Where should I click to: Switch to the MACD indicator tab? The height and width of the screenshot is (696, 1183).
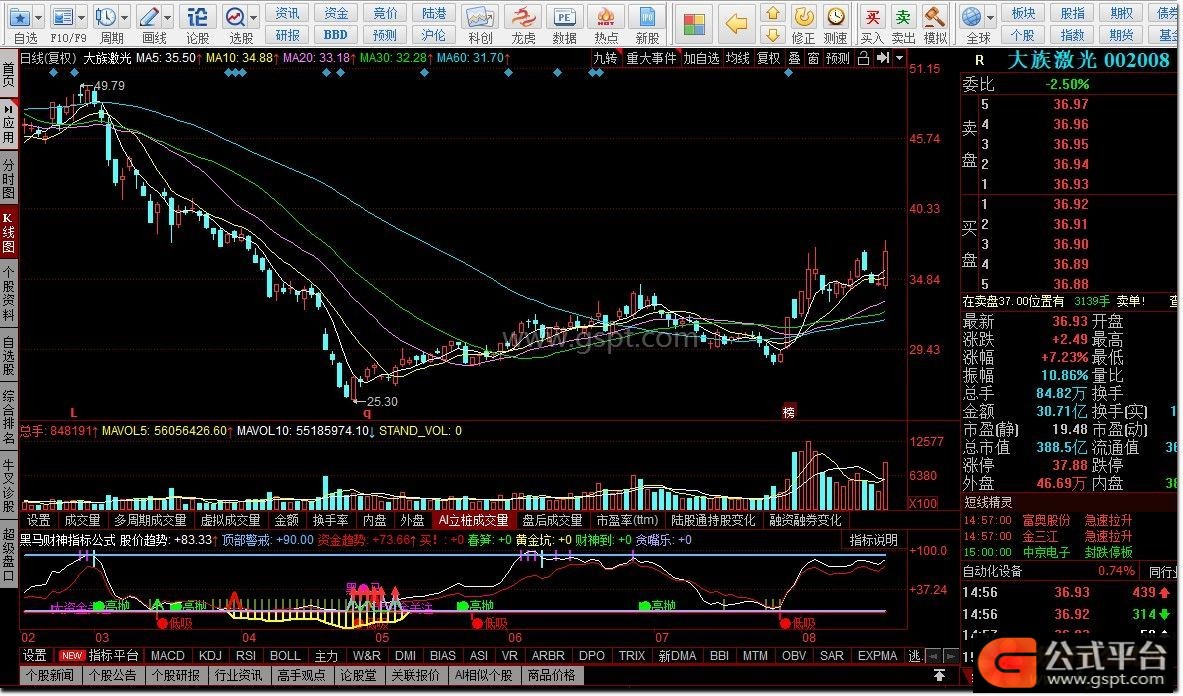(167, 656)
